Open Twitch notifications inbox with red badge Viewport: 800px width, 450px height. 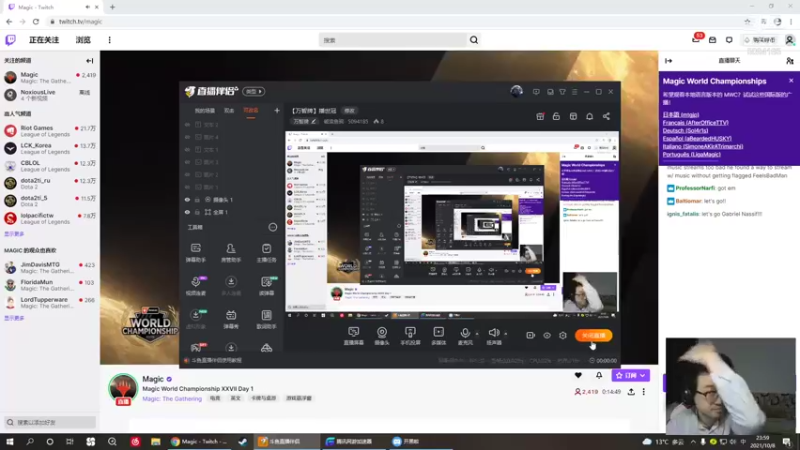point(696,39)
